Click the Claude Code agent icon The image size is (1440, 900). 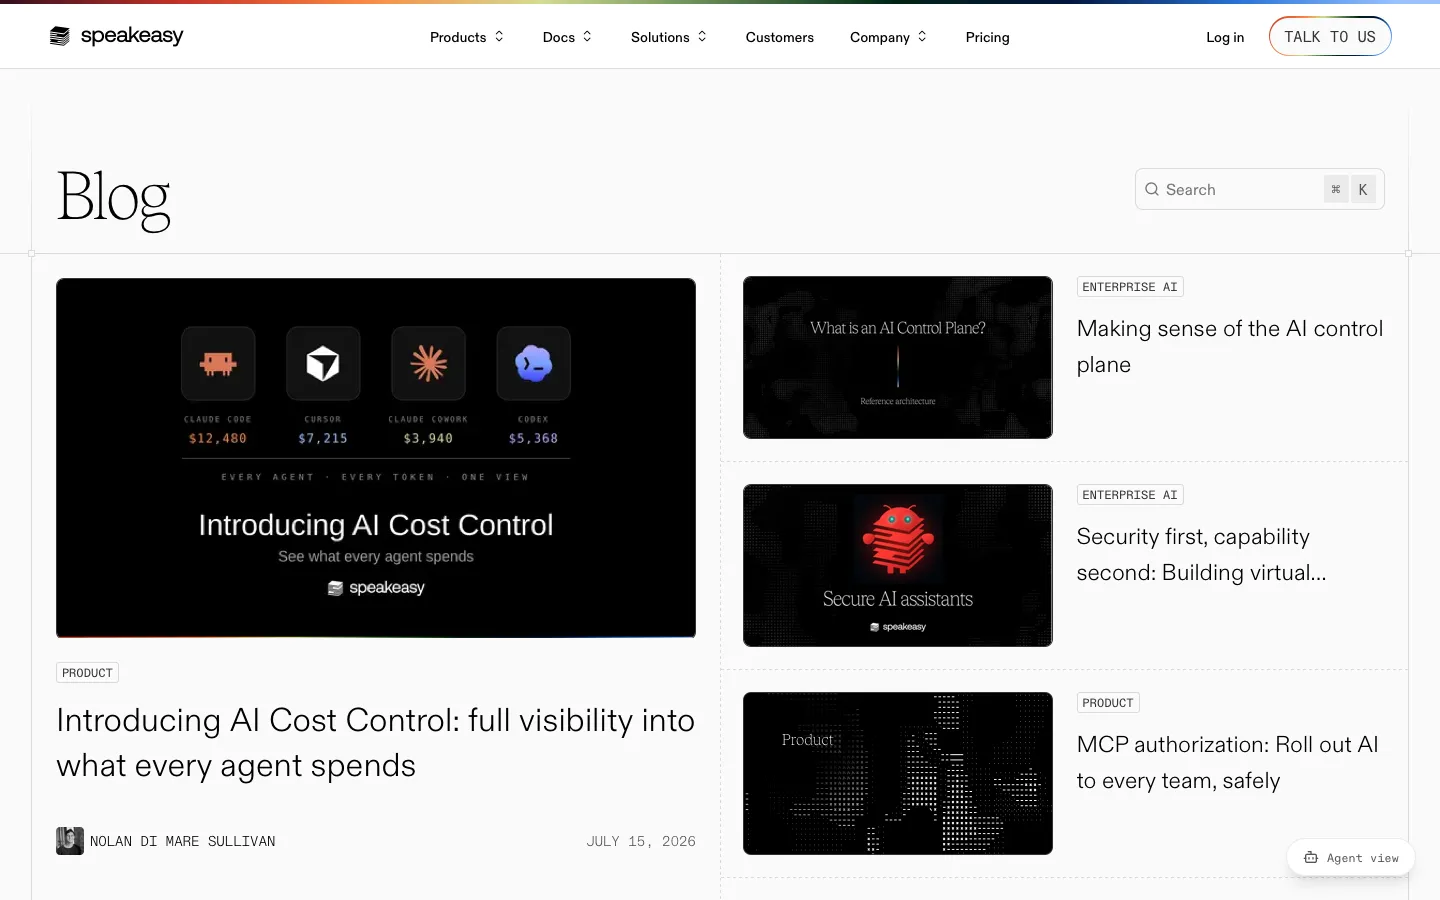218,363
